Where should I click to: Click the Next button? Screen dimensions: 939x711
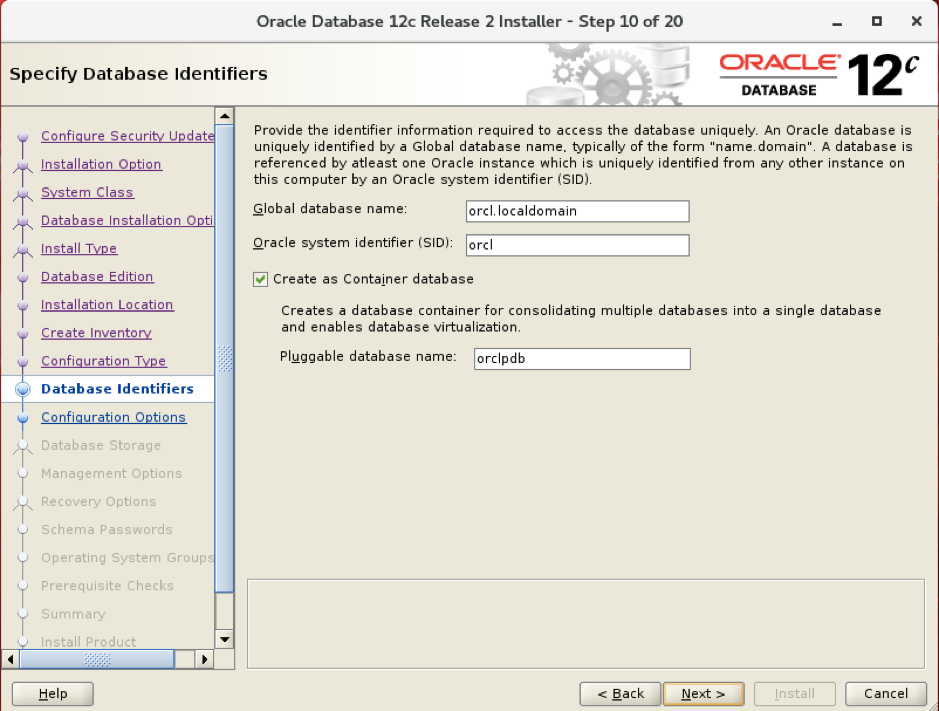coord(703,693)
